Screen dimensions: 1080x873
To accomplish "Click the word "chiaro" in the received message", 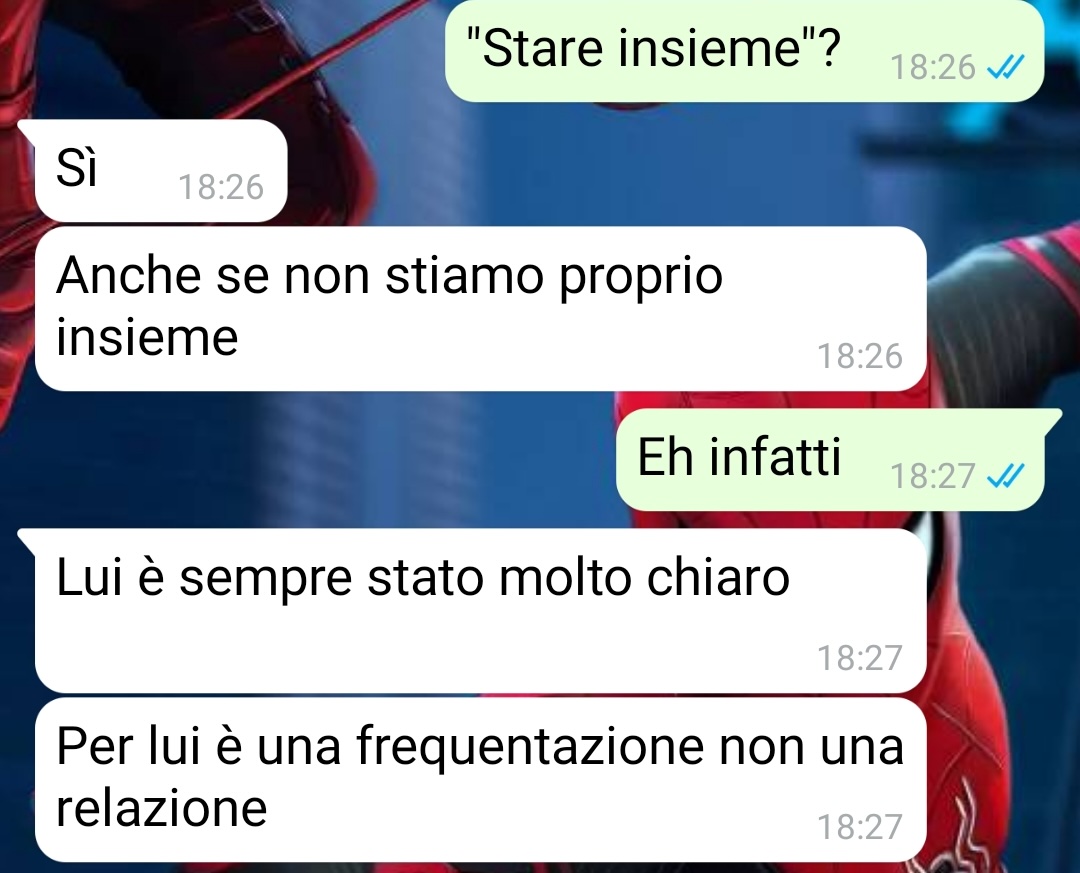I will 718,577.
